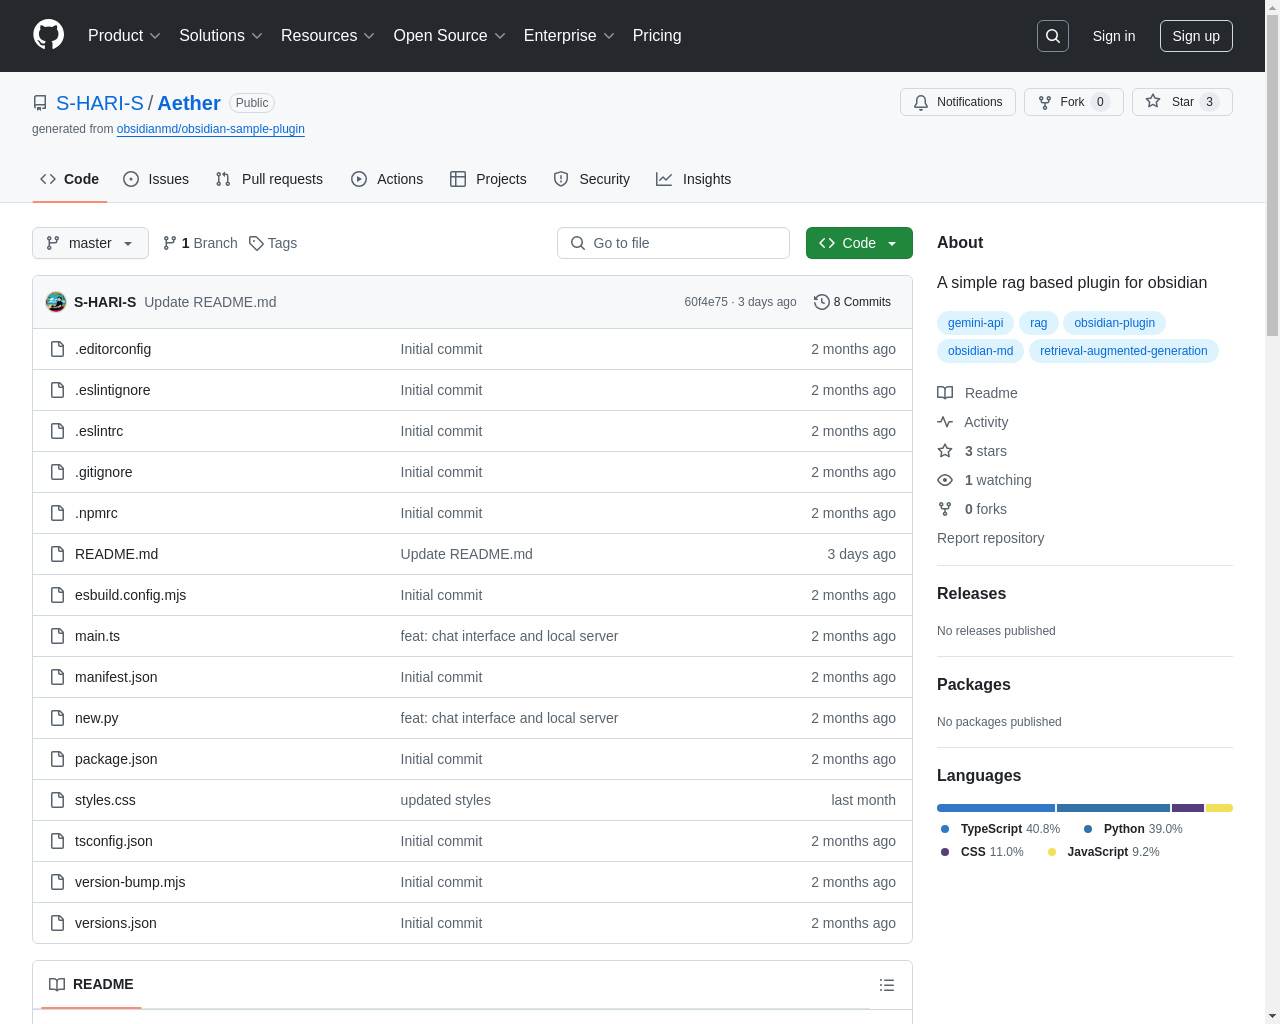Click the file icon beside .editorconfig
The width and height of the screenshot is (1280, 1024).
pos(58,349)
